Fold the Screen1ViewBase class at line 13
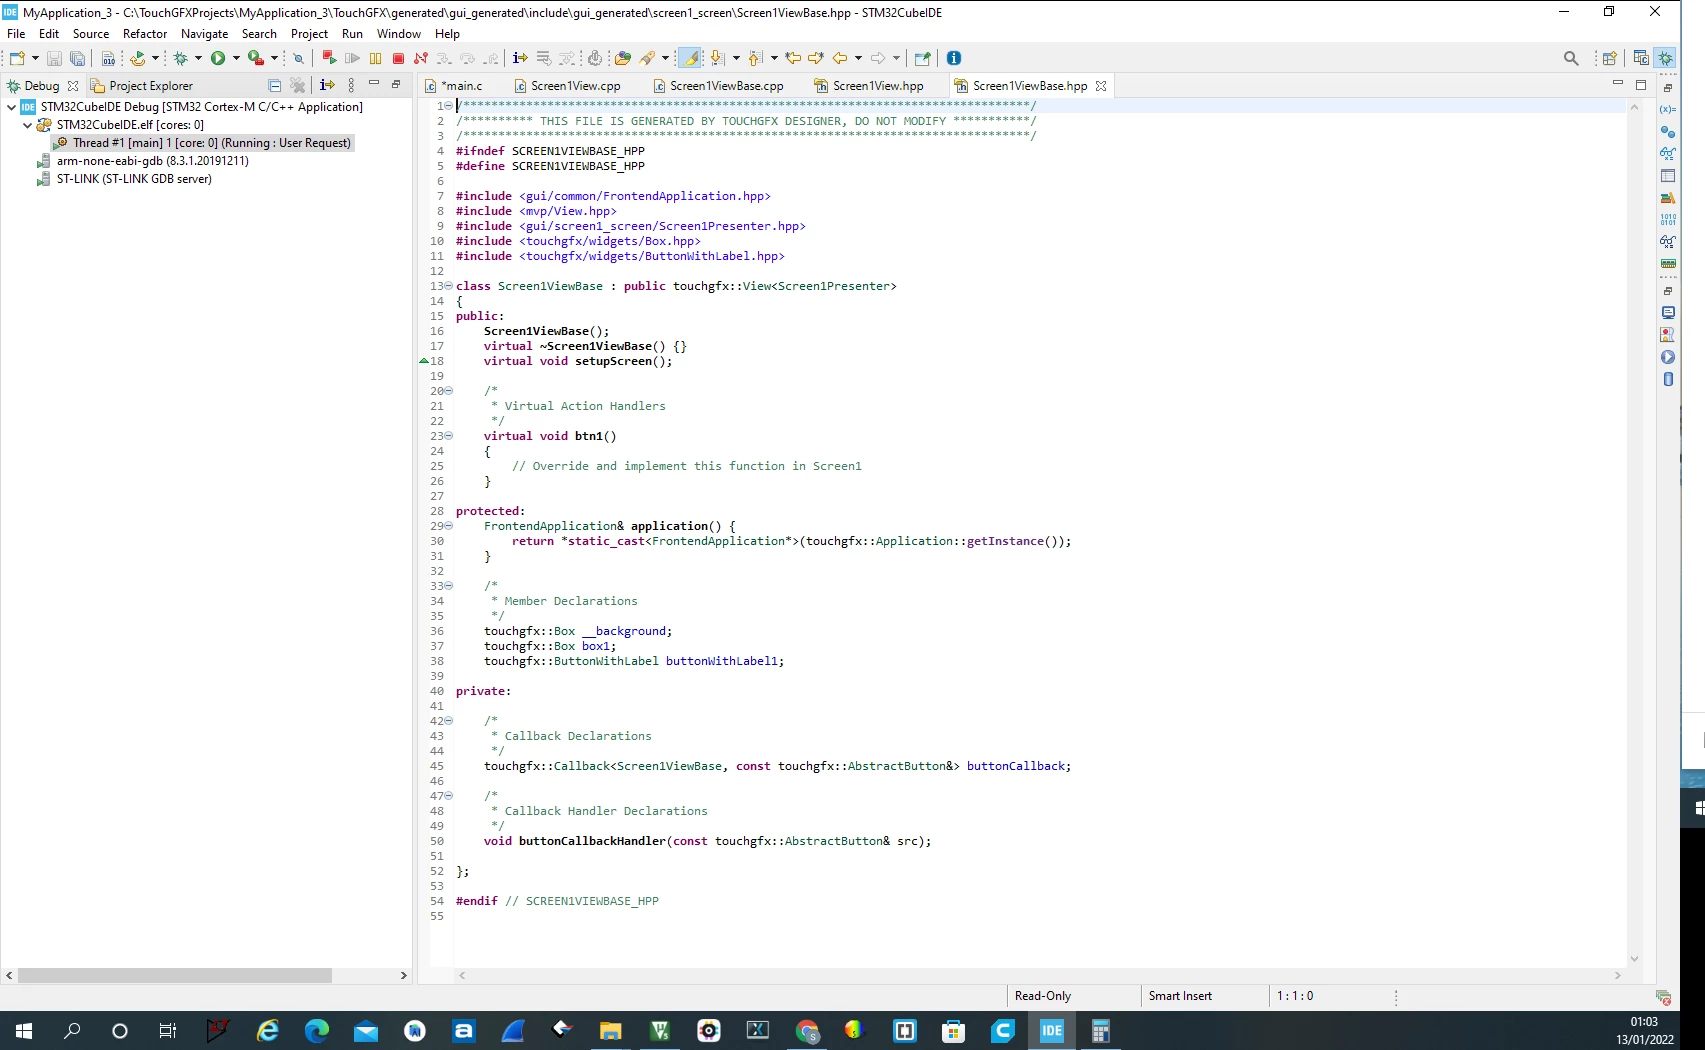1705x1050 pixels. [x=448, y=286]
